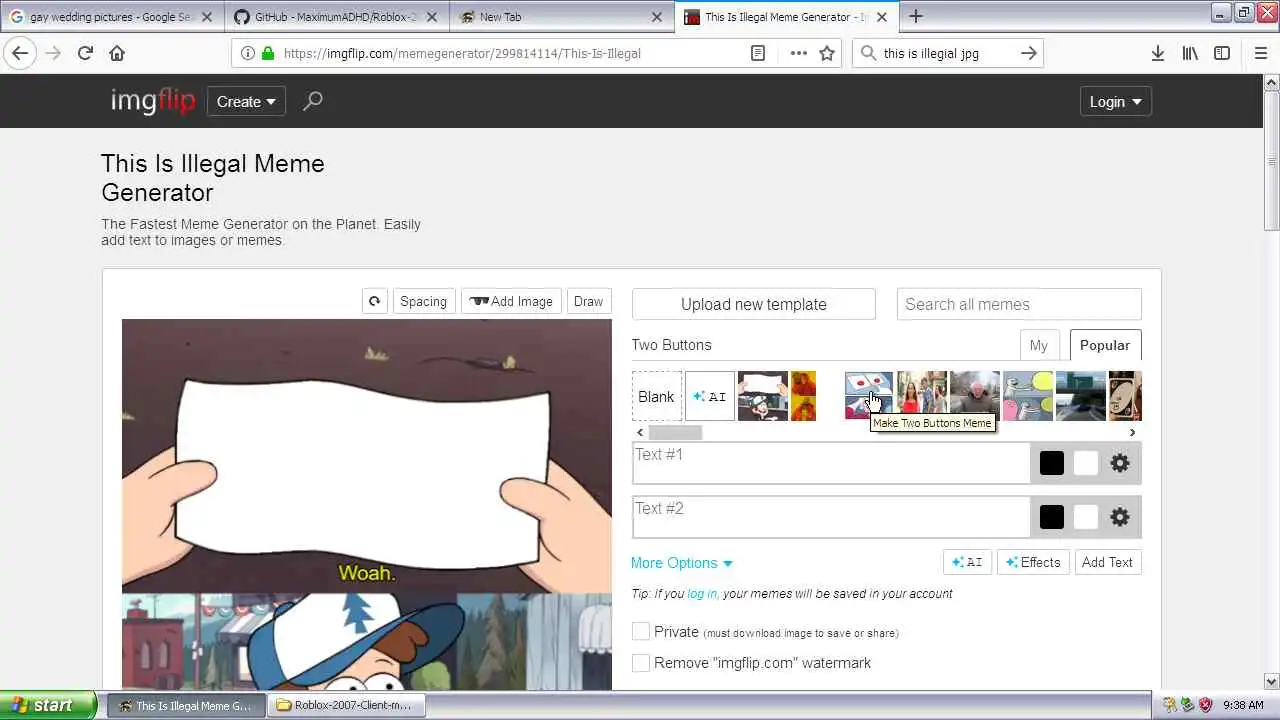Click Upload new template button
Screen dimensions: 1280x720
pos(754,304)
